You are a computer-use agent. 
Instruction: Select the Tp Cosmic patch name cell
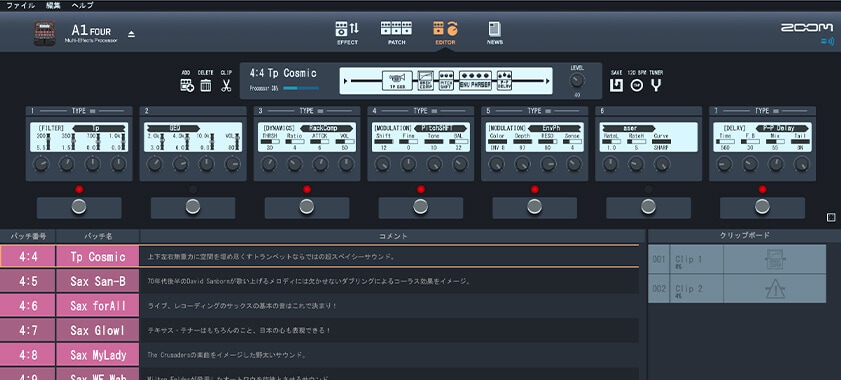click(98, 257)
